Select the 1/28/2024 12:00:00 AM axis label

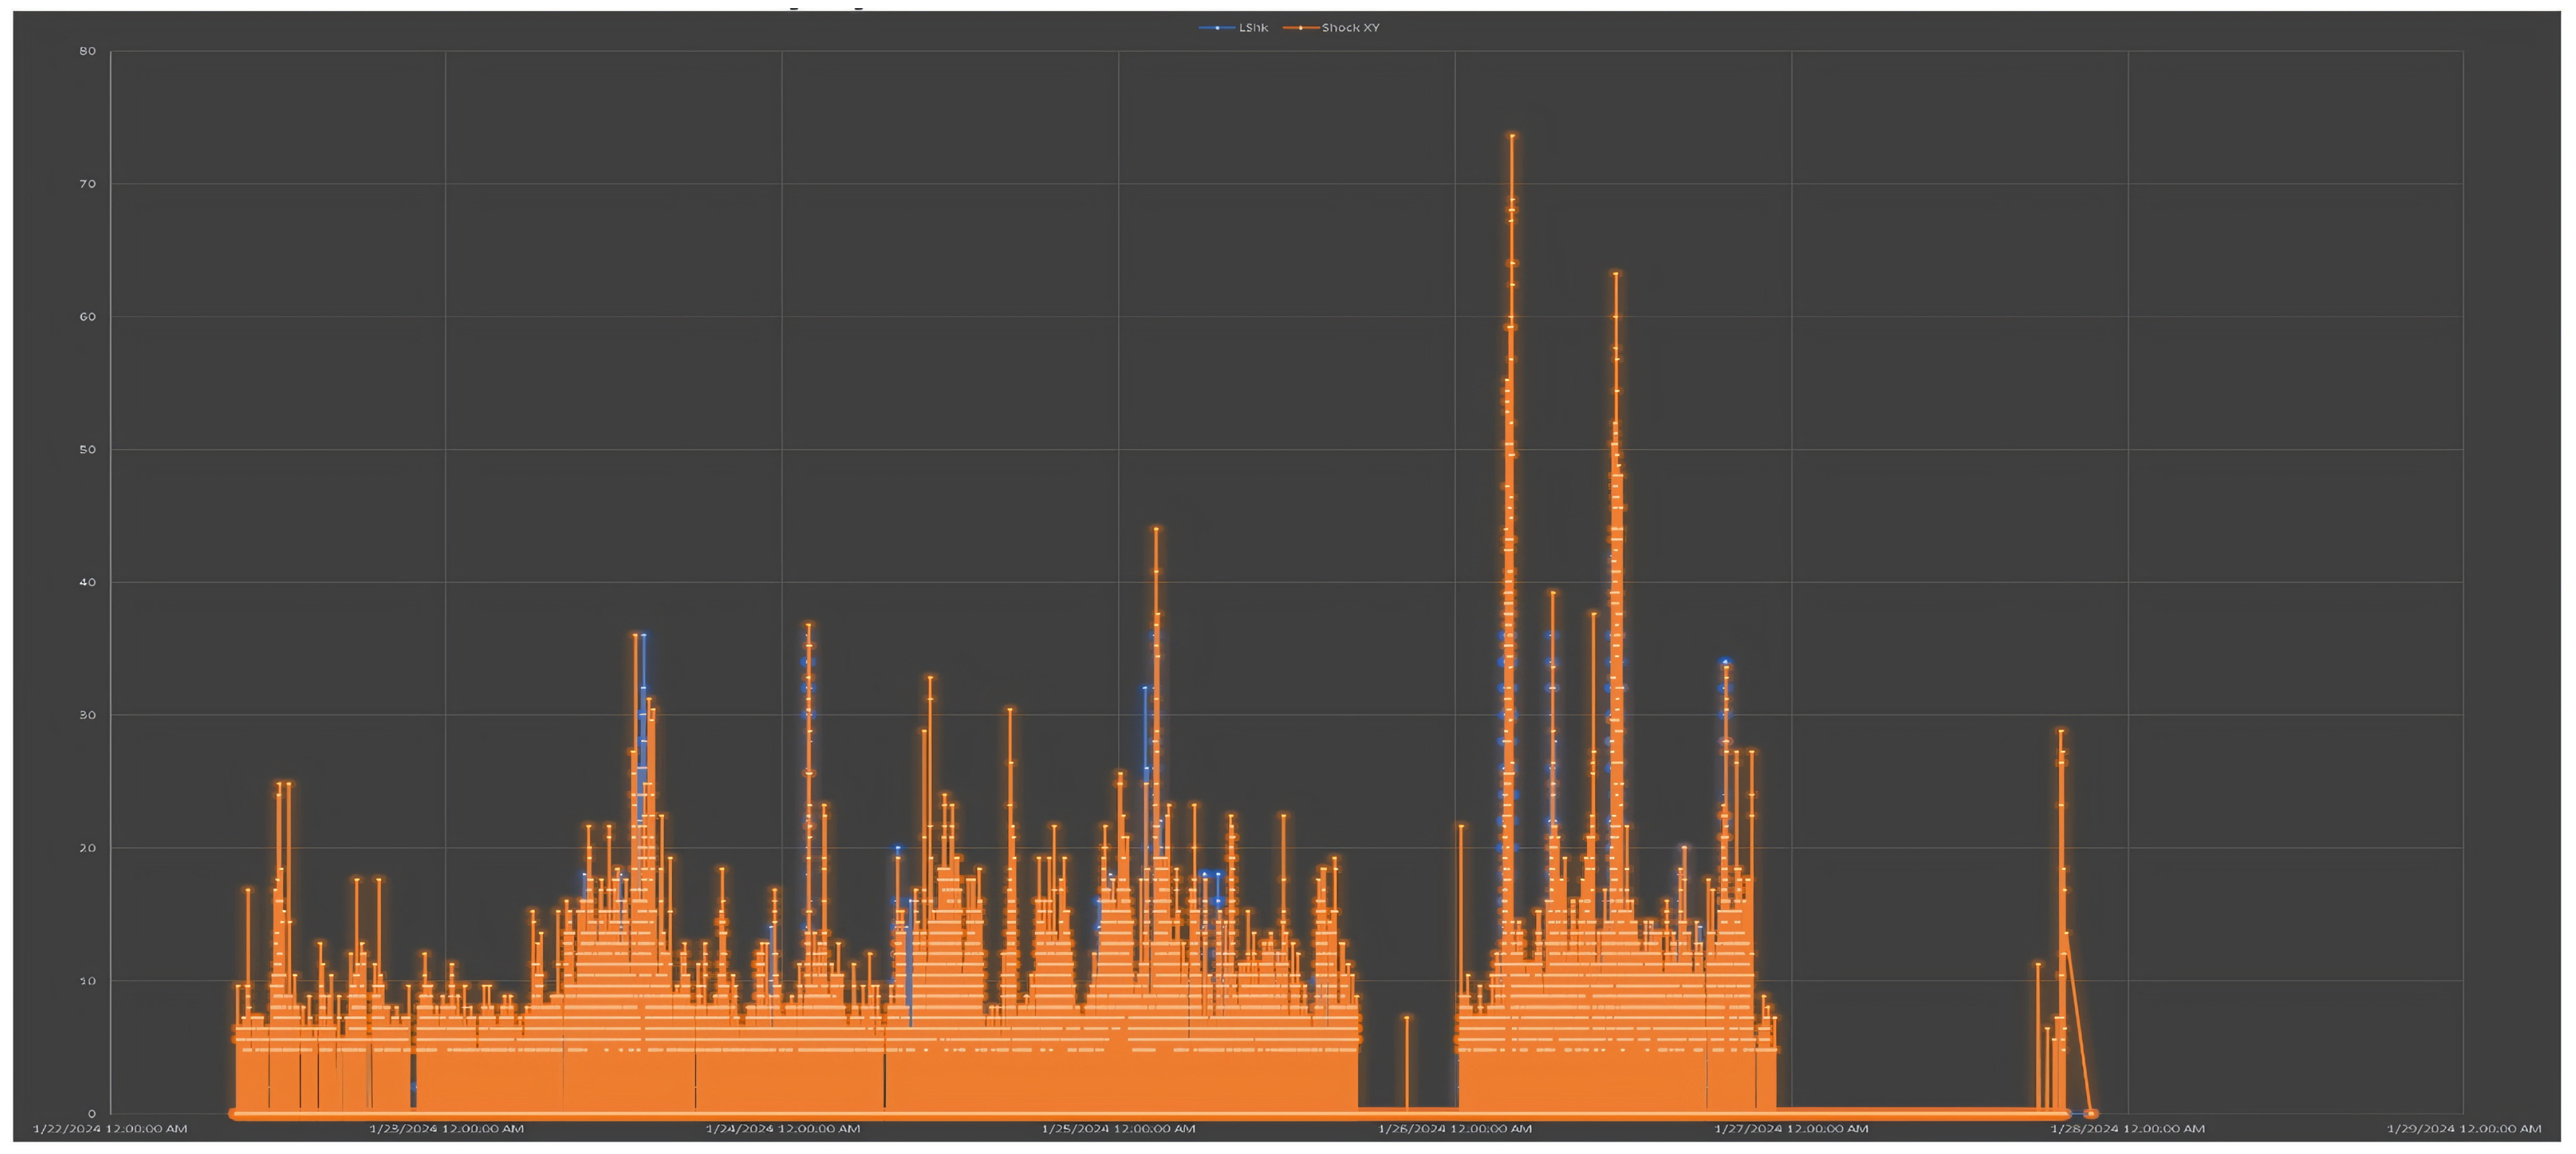point(2127,1129)
